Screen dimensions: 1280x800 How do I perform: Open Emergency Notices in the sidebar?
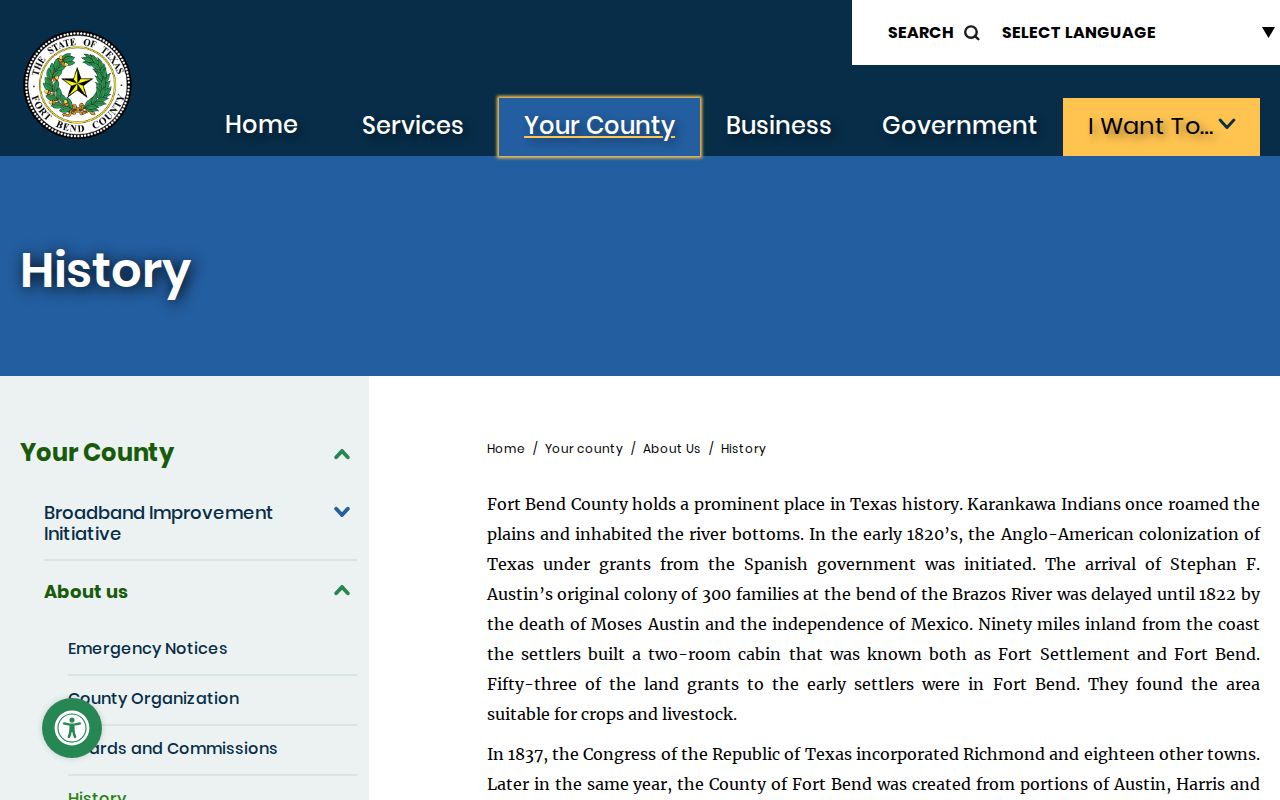[x=148, y=649]
